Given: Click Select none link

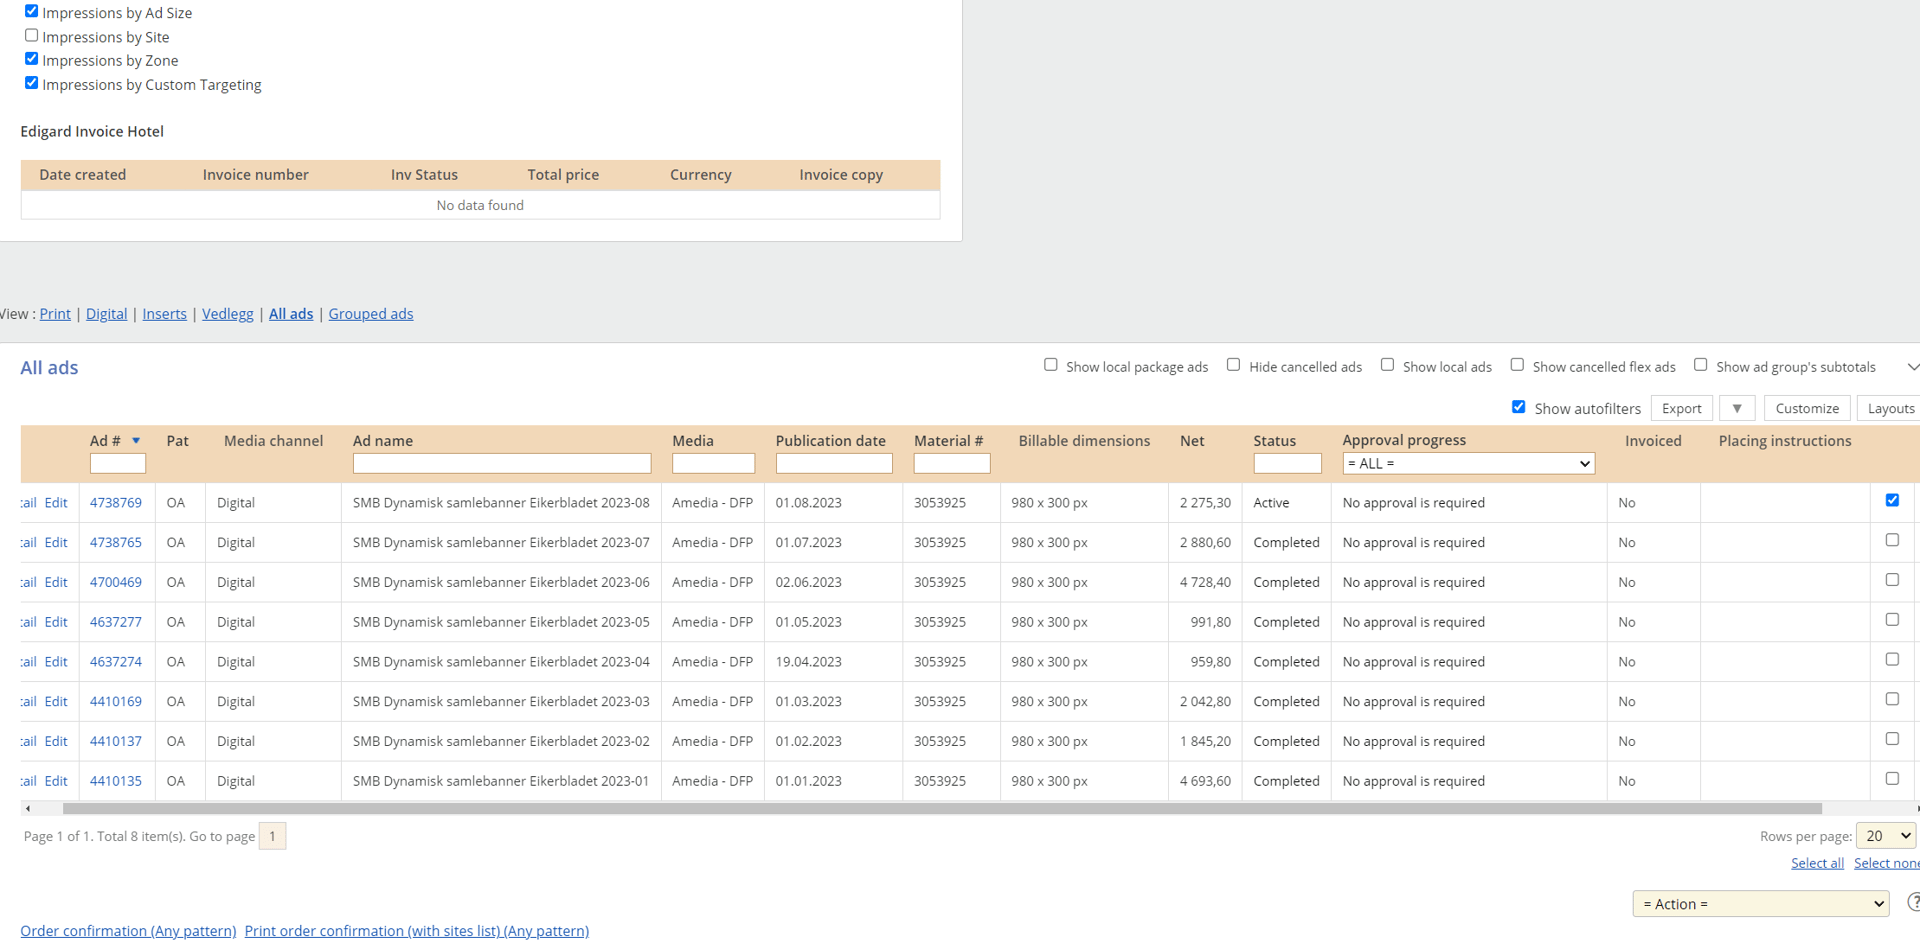Looking at the screenshot, I should (1886, 863).
